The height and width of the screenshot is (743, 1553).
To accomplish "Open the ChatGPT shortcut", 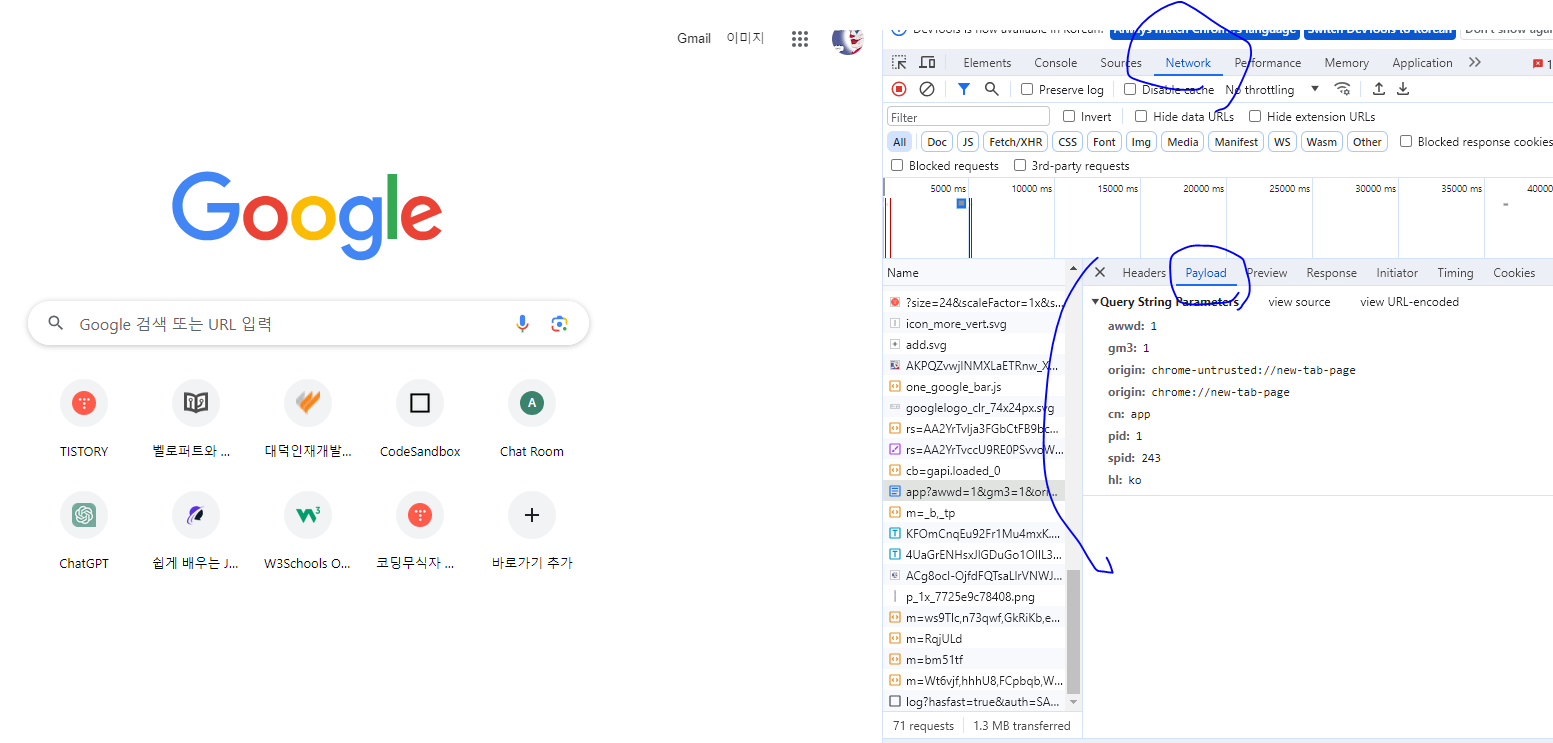I will coord(84,532).
